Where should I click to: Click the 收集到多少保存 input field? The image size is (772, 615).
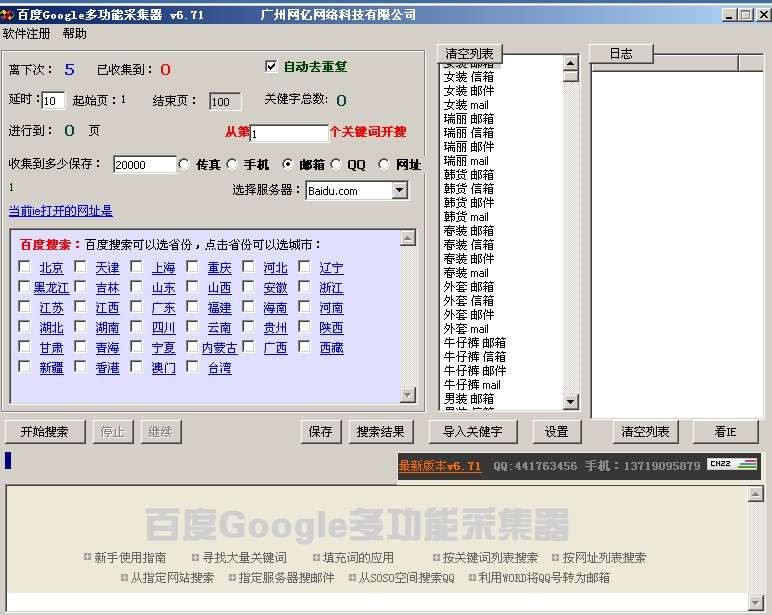pyautogui.click(x=144, y=164)
